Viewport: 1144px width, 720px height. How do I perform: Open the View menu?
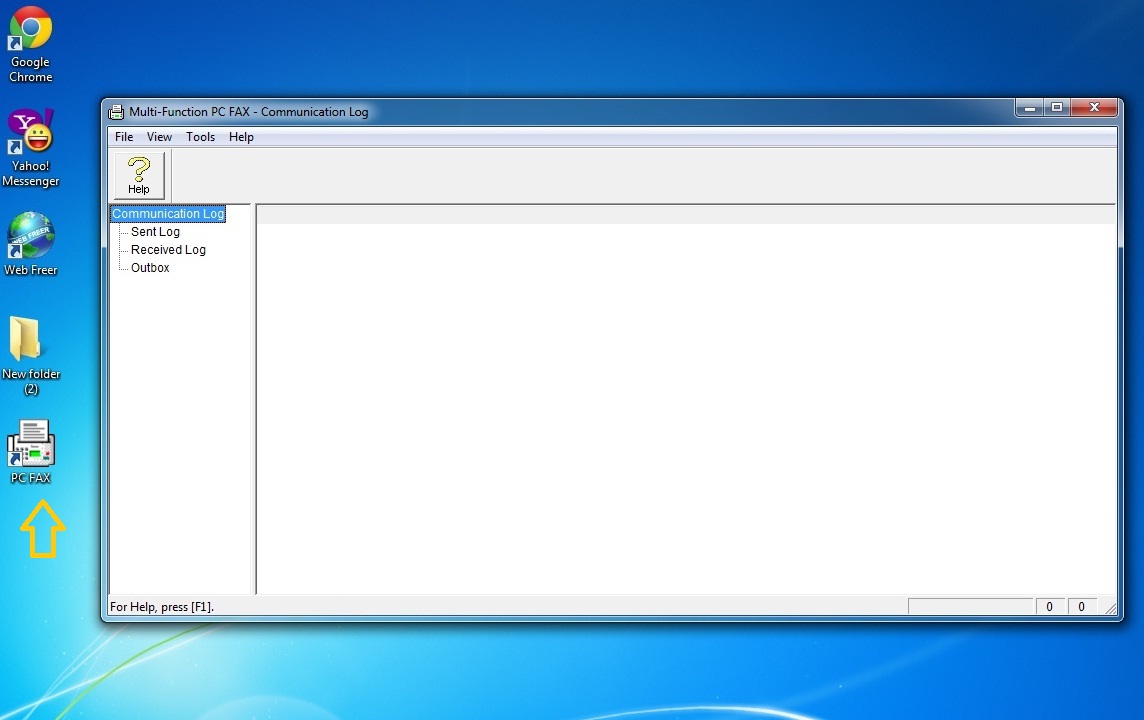tap(159, 137)
